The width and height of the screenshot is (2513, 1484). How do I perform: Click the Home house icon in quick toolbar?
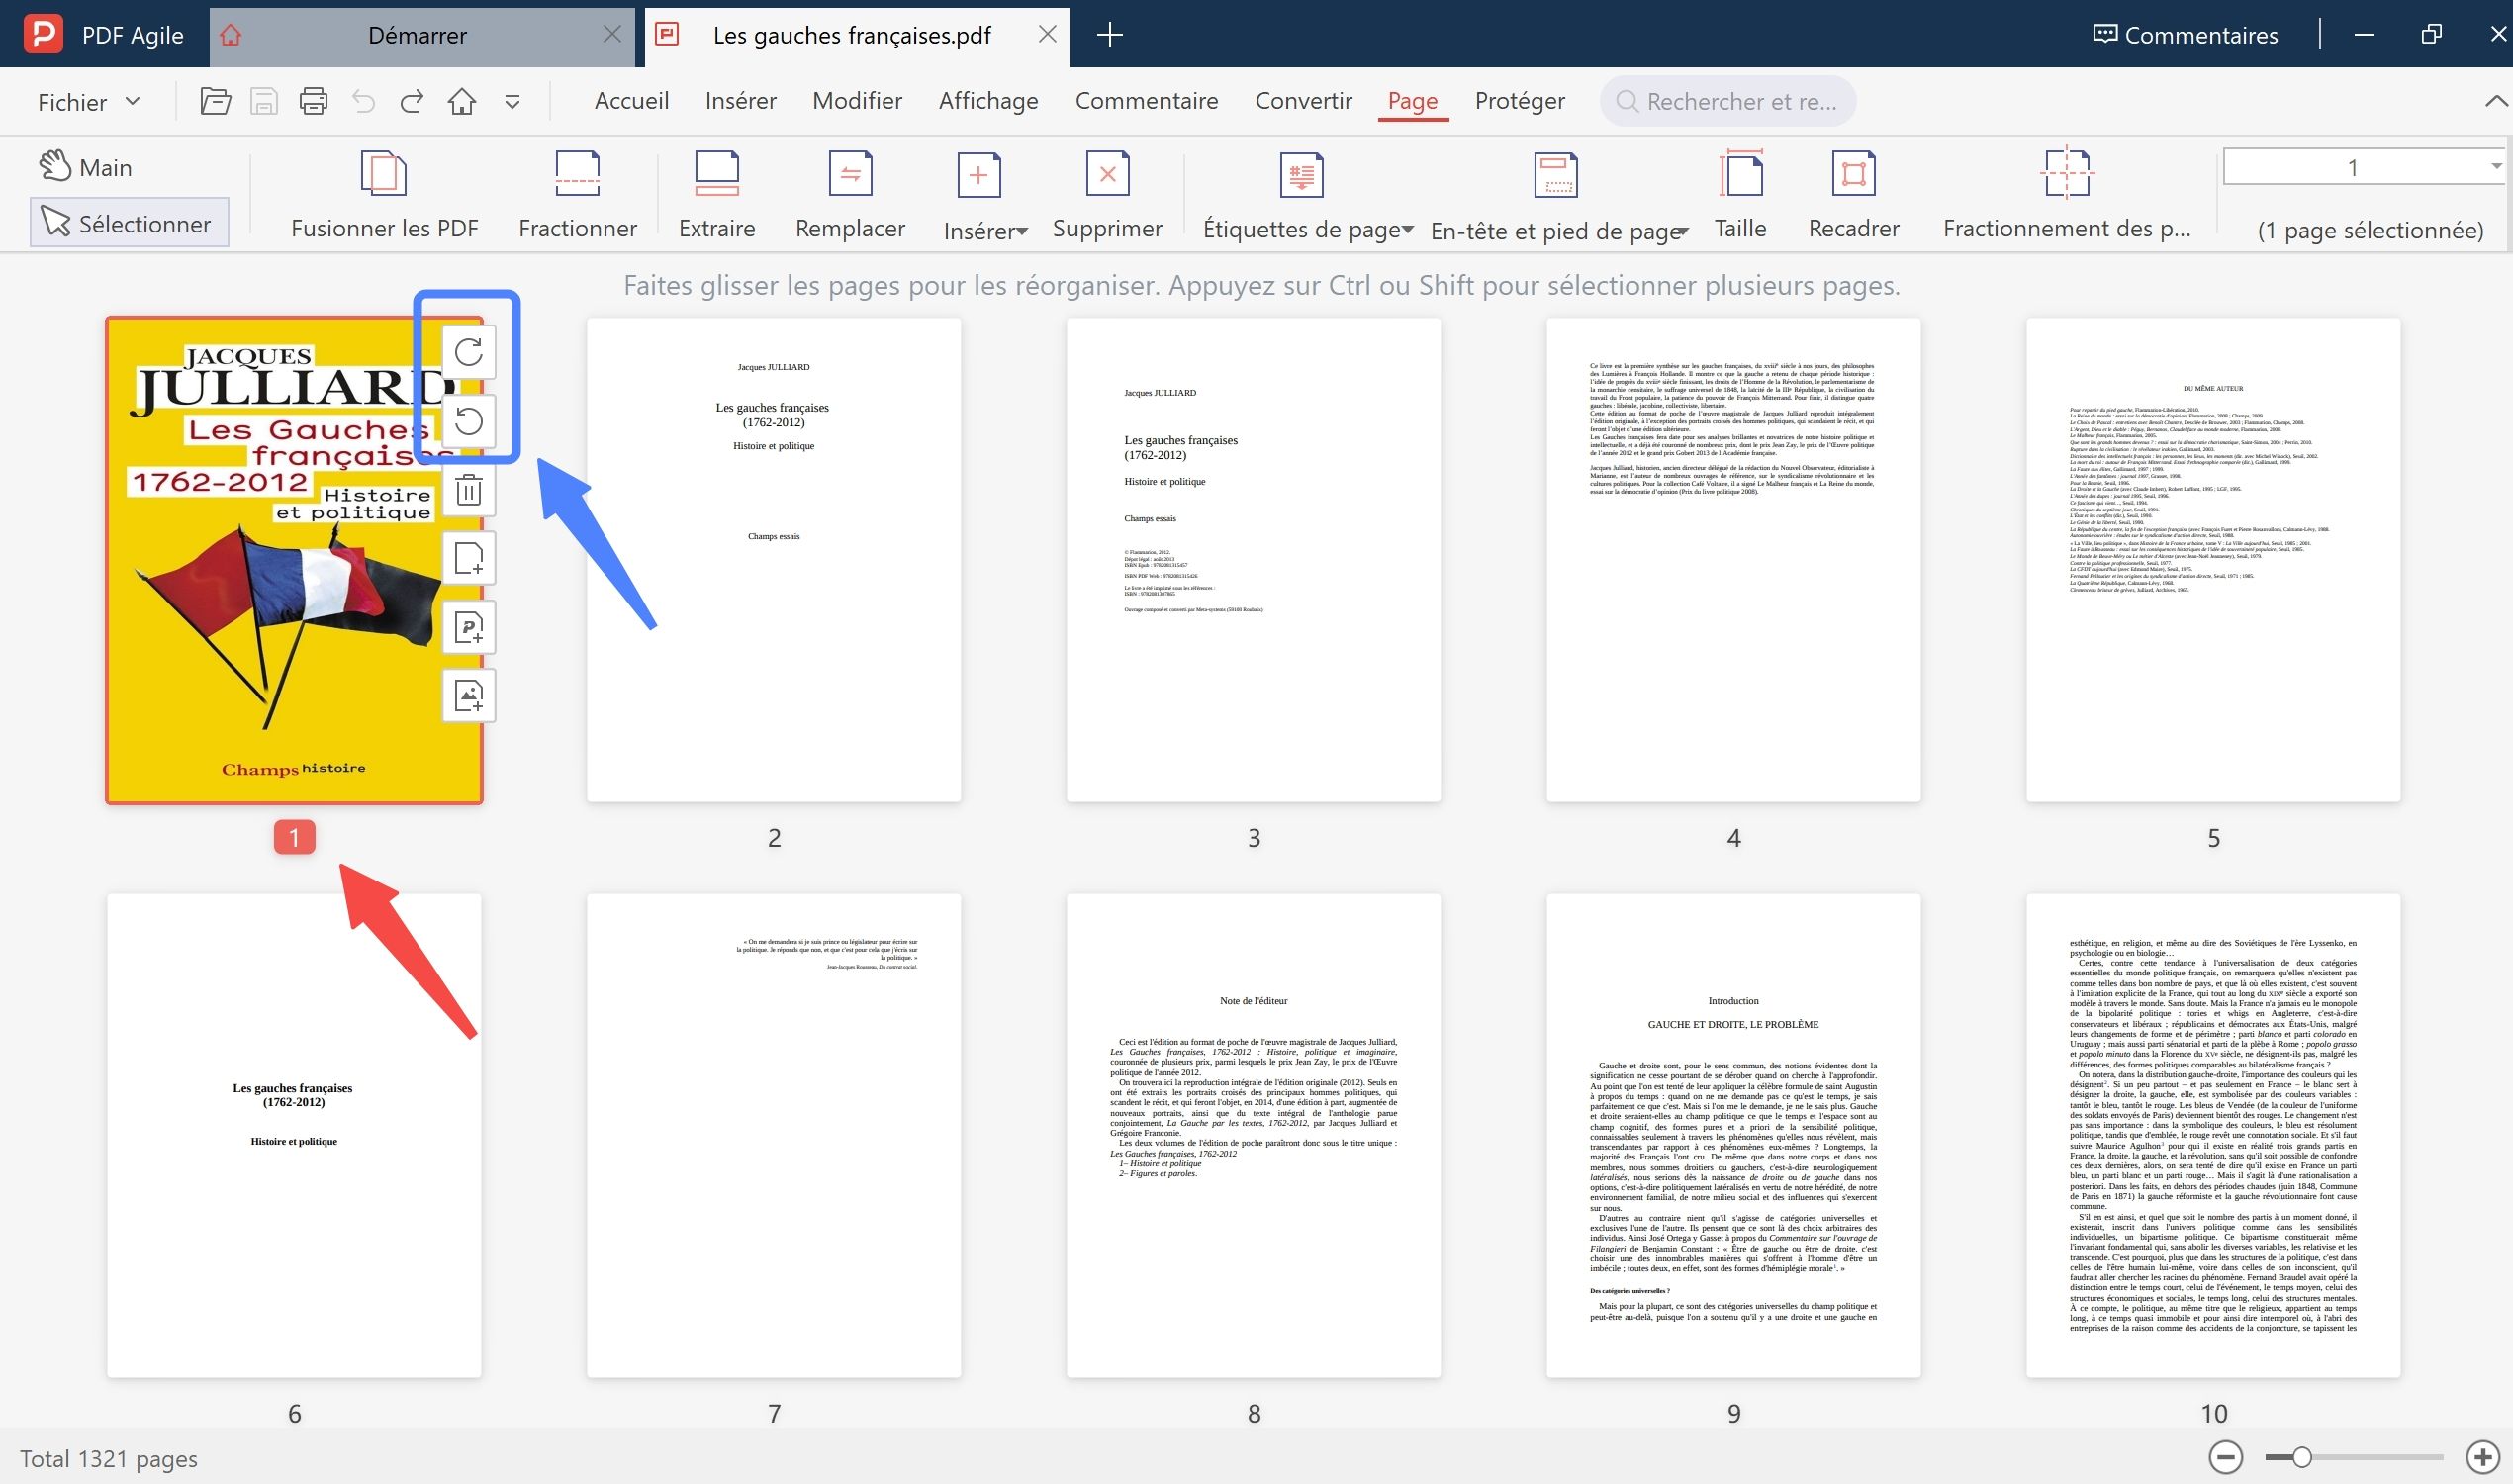pyautogui.click(x=462, y=101)
